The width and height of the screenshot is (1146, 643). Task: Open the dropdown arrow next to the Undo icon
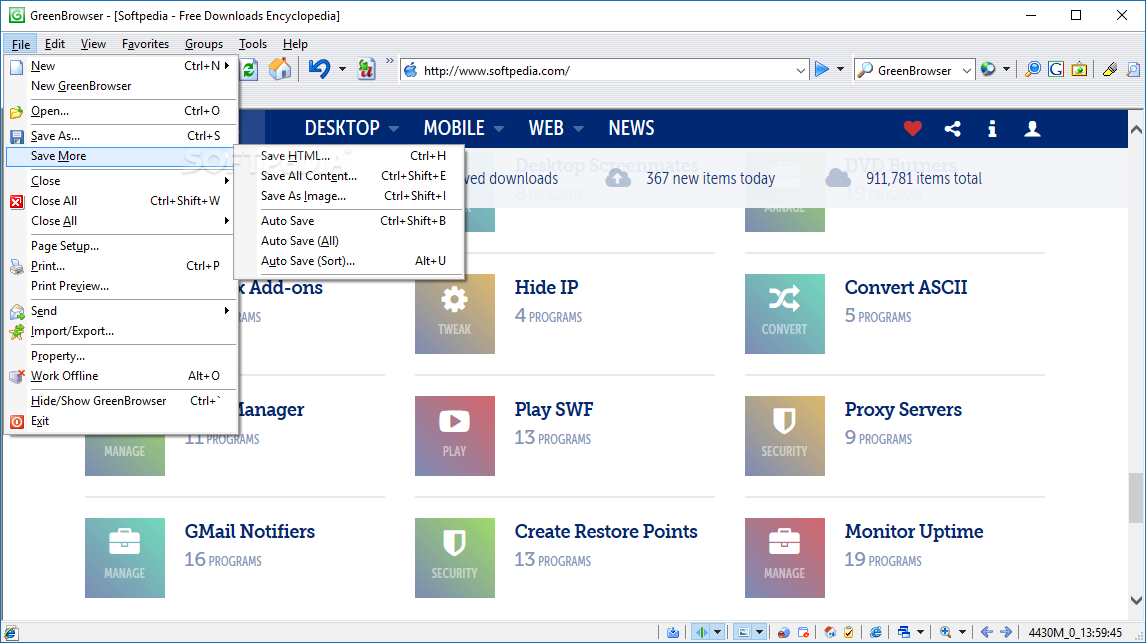[x=342, y=70]
